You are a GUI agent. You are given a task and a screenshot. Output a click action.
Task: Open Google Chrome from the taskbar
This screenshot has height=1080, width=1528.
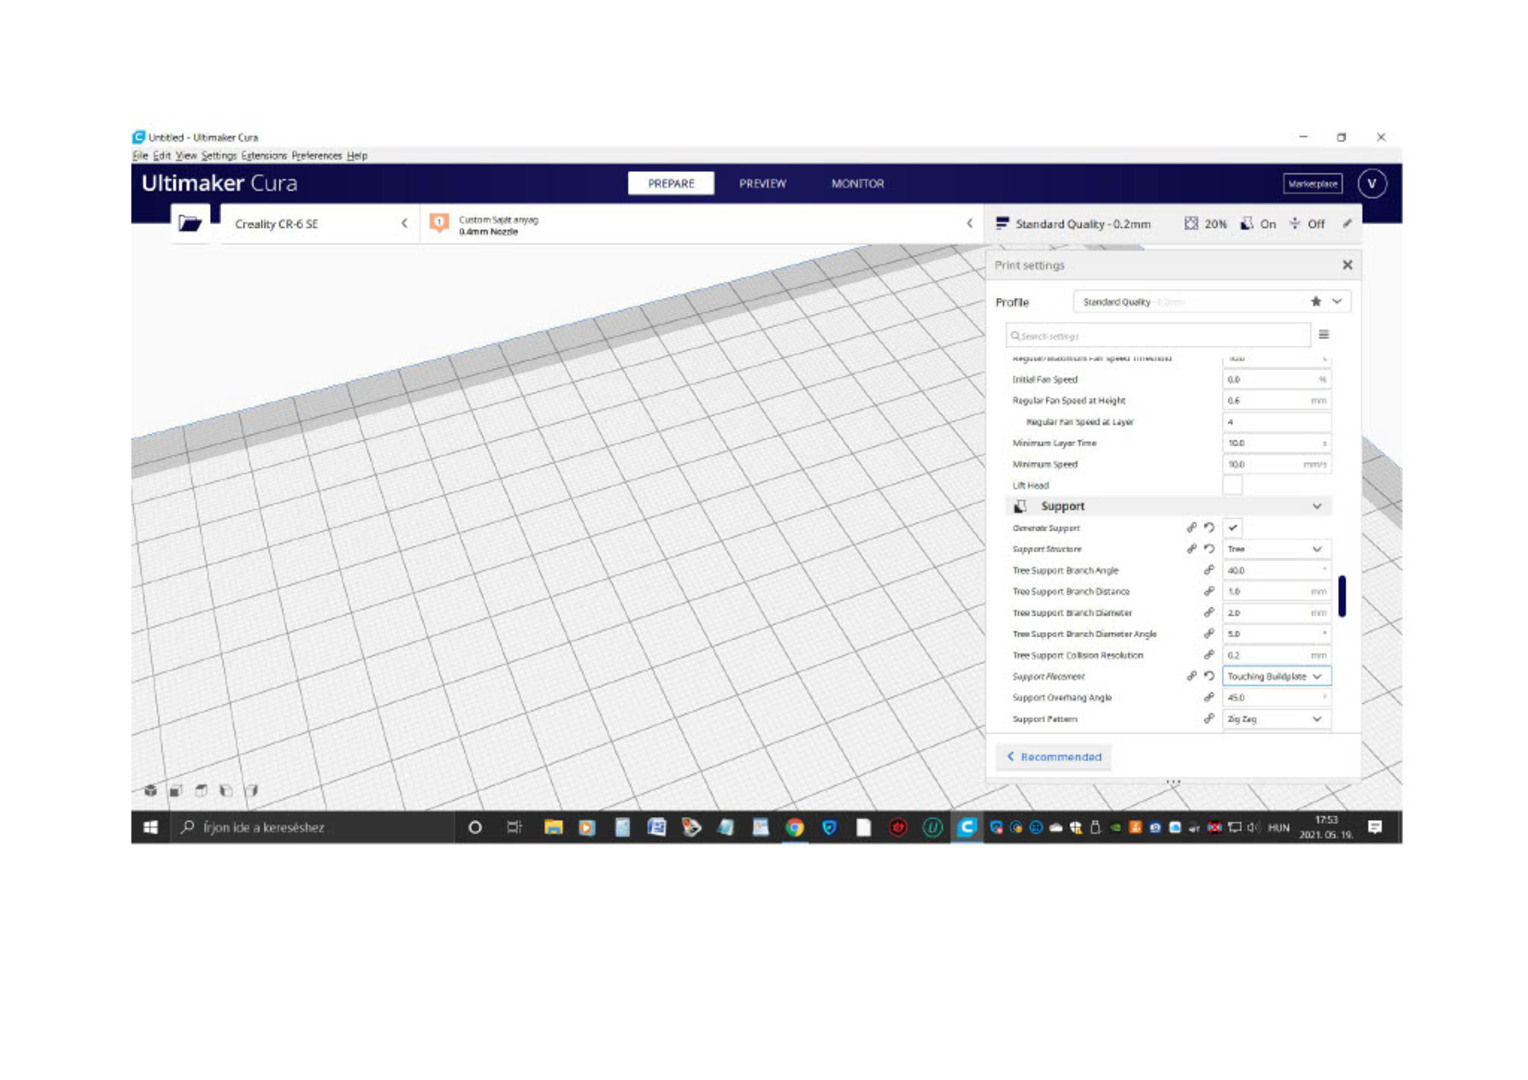[x=795, y=827]
